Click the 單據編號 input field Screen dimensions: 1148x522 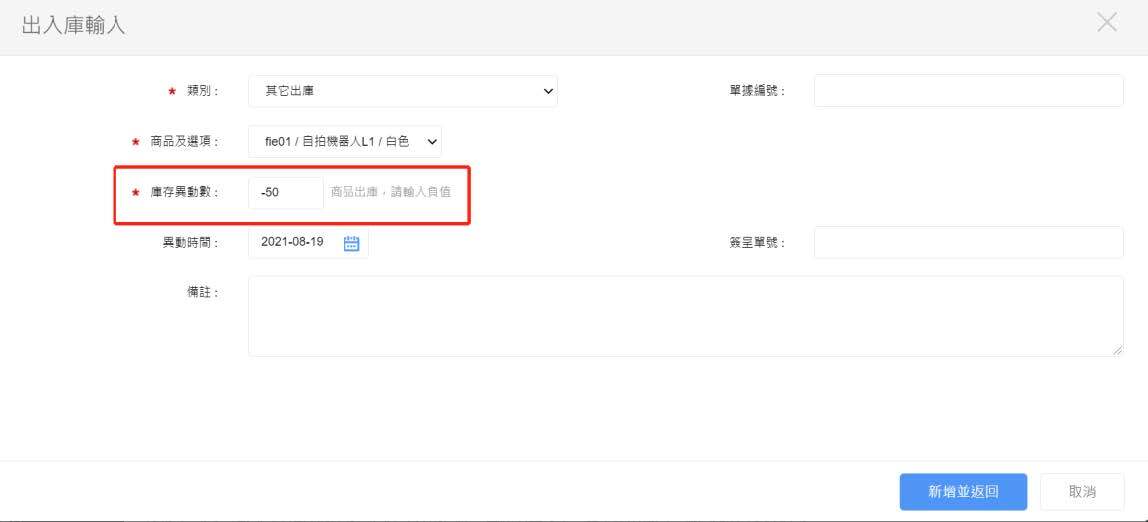(x=968, y=91)
